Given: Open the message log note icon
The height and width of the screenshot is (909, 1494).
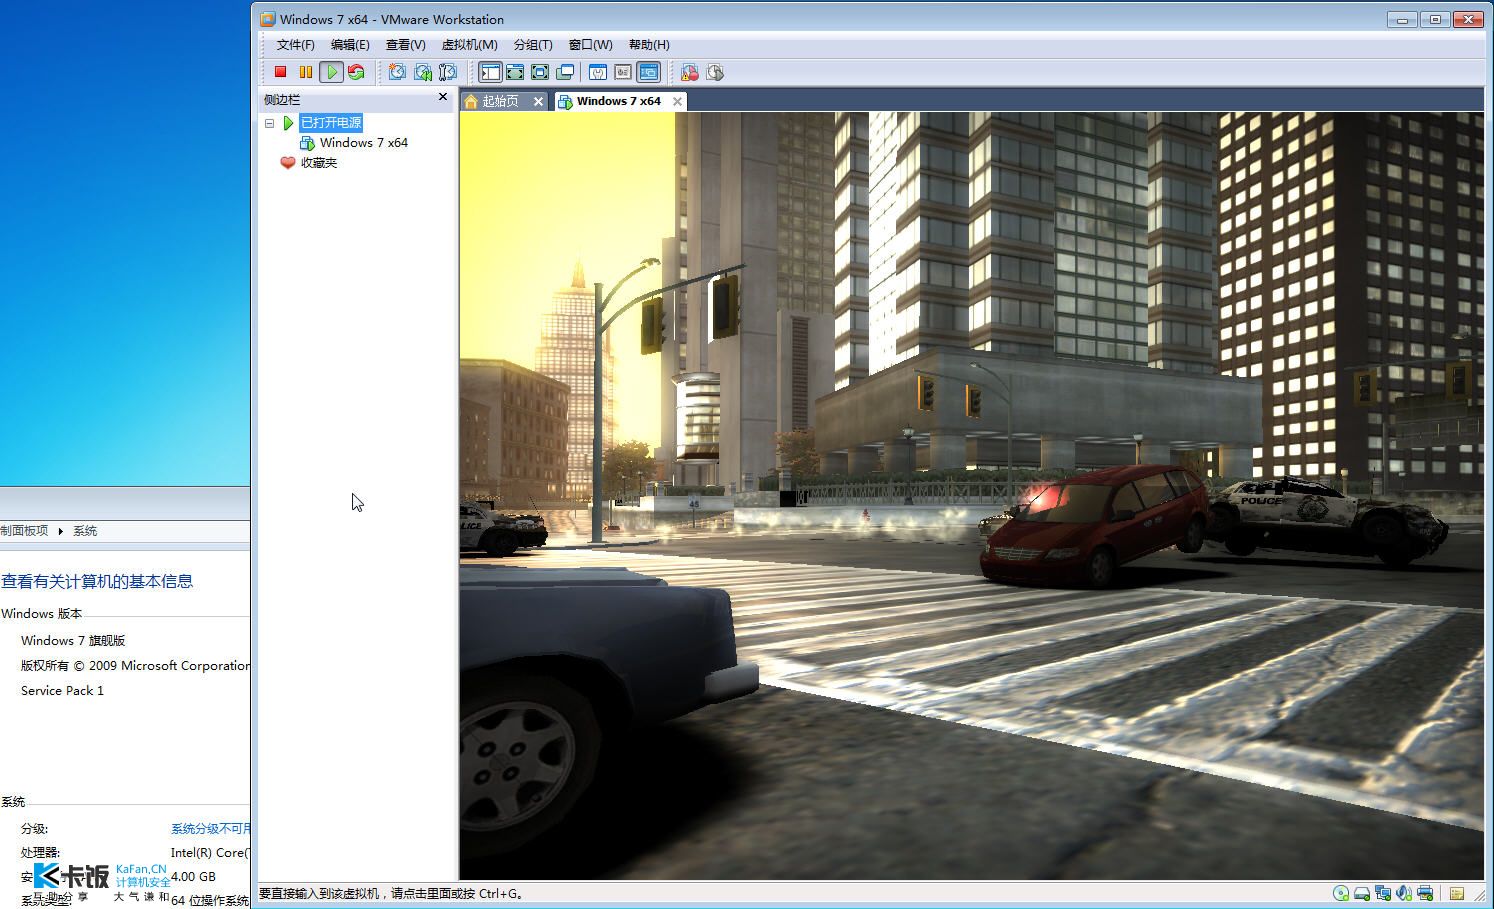Looking at the screenshot, I should [x=1457, y=893].
